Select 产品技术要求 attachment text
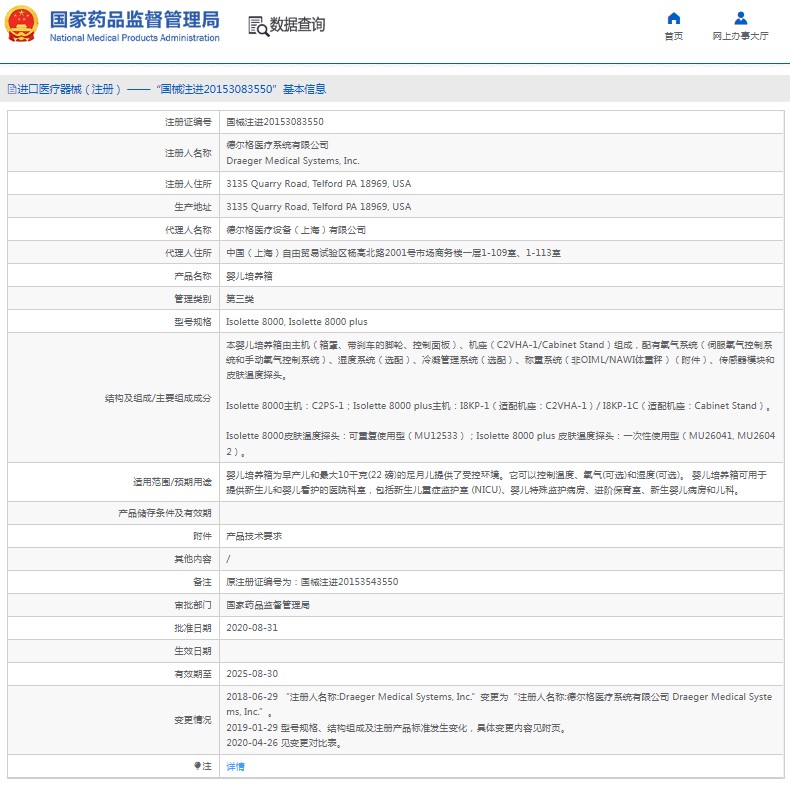Viewport: 790px width, 786px height. 254,536
